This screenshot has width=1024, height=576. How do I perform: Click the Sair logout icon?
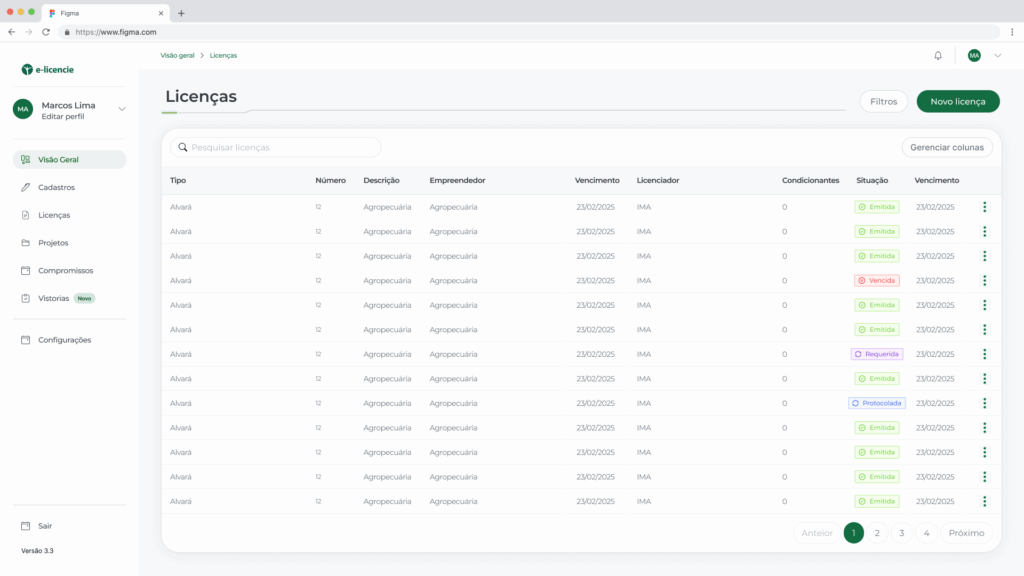(25, 526)
